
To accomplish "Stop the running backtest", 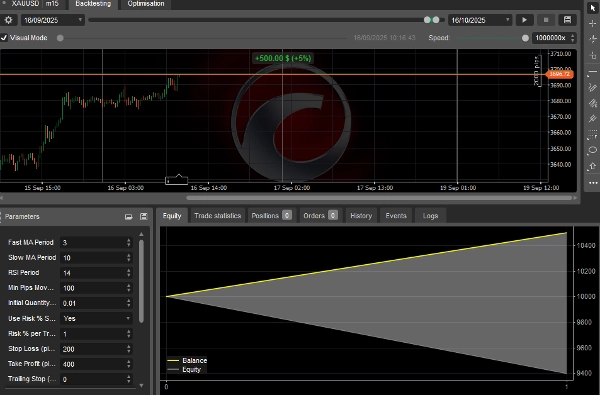I will [x=546, y=20].
